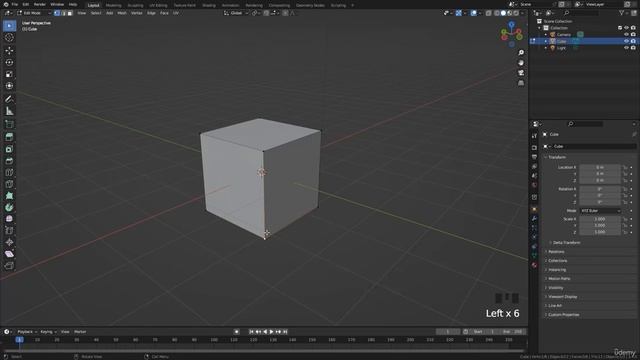Click the viewport zoom magnifier icon
This screenshot has height=360, width=640.
coord(521,53)
